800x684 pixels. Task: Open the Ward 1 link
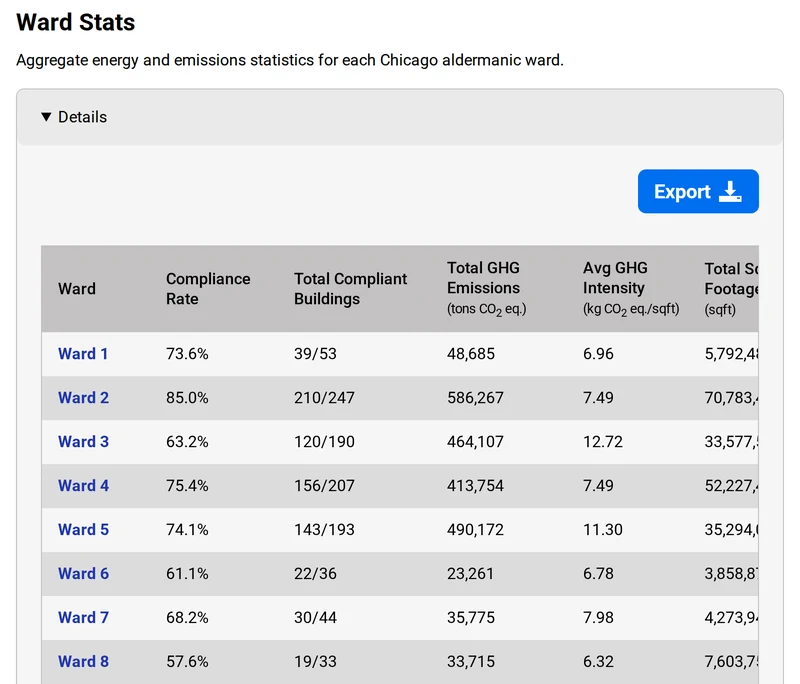pos(83,353)
